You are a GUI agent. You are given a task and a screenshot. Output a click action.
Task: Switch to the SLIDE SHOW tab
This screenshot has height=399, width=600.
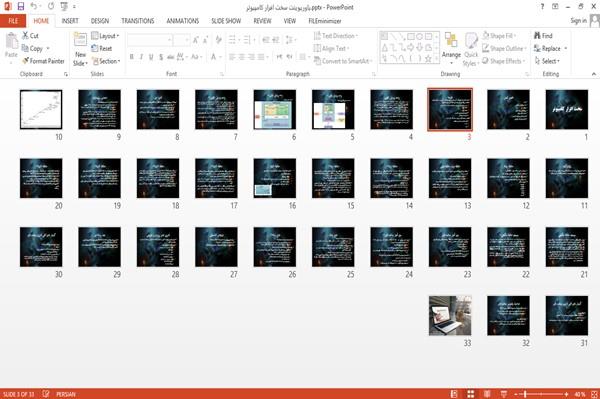point(226,21)
